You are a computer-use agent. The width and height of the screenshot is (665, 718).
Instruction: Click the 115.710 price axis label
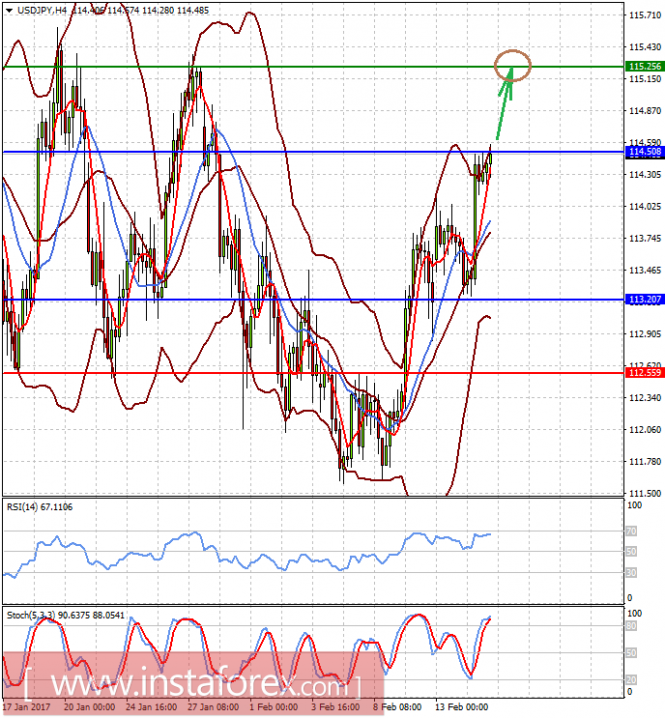[645, 15]
